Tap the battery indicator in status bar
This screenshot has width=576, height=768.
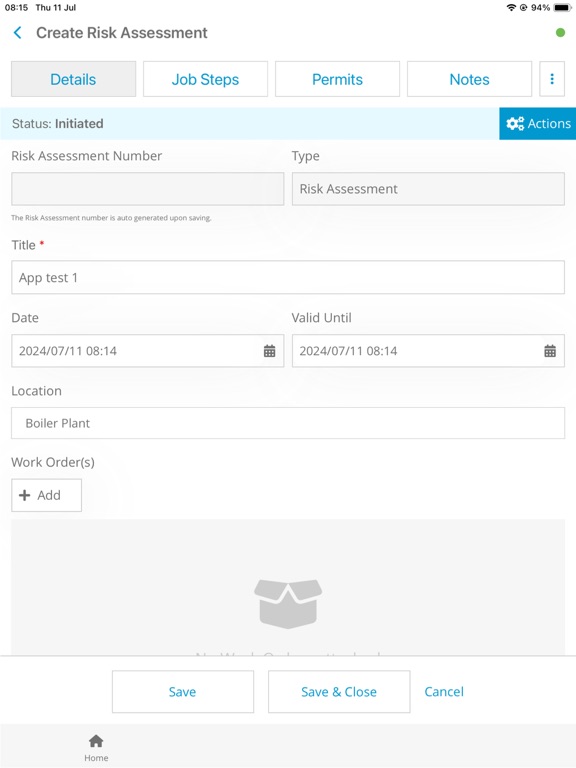(x=562, y=7)
